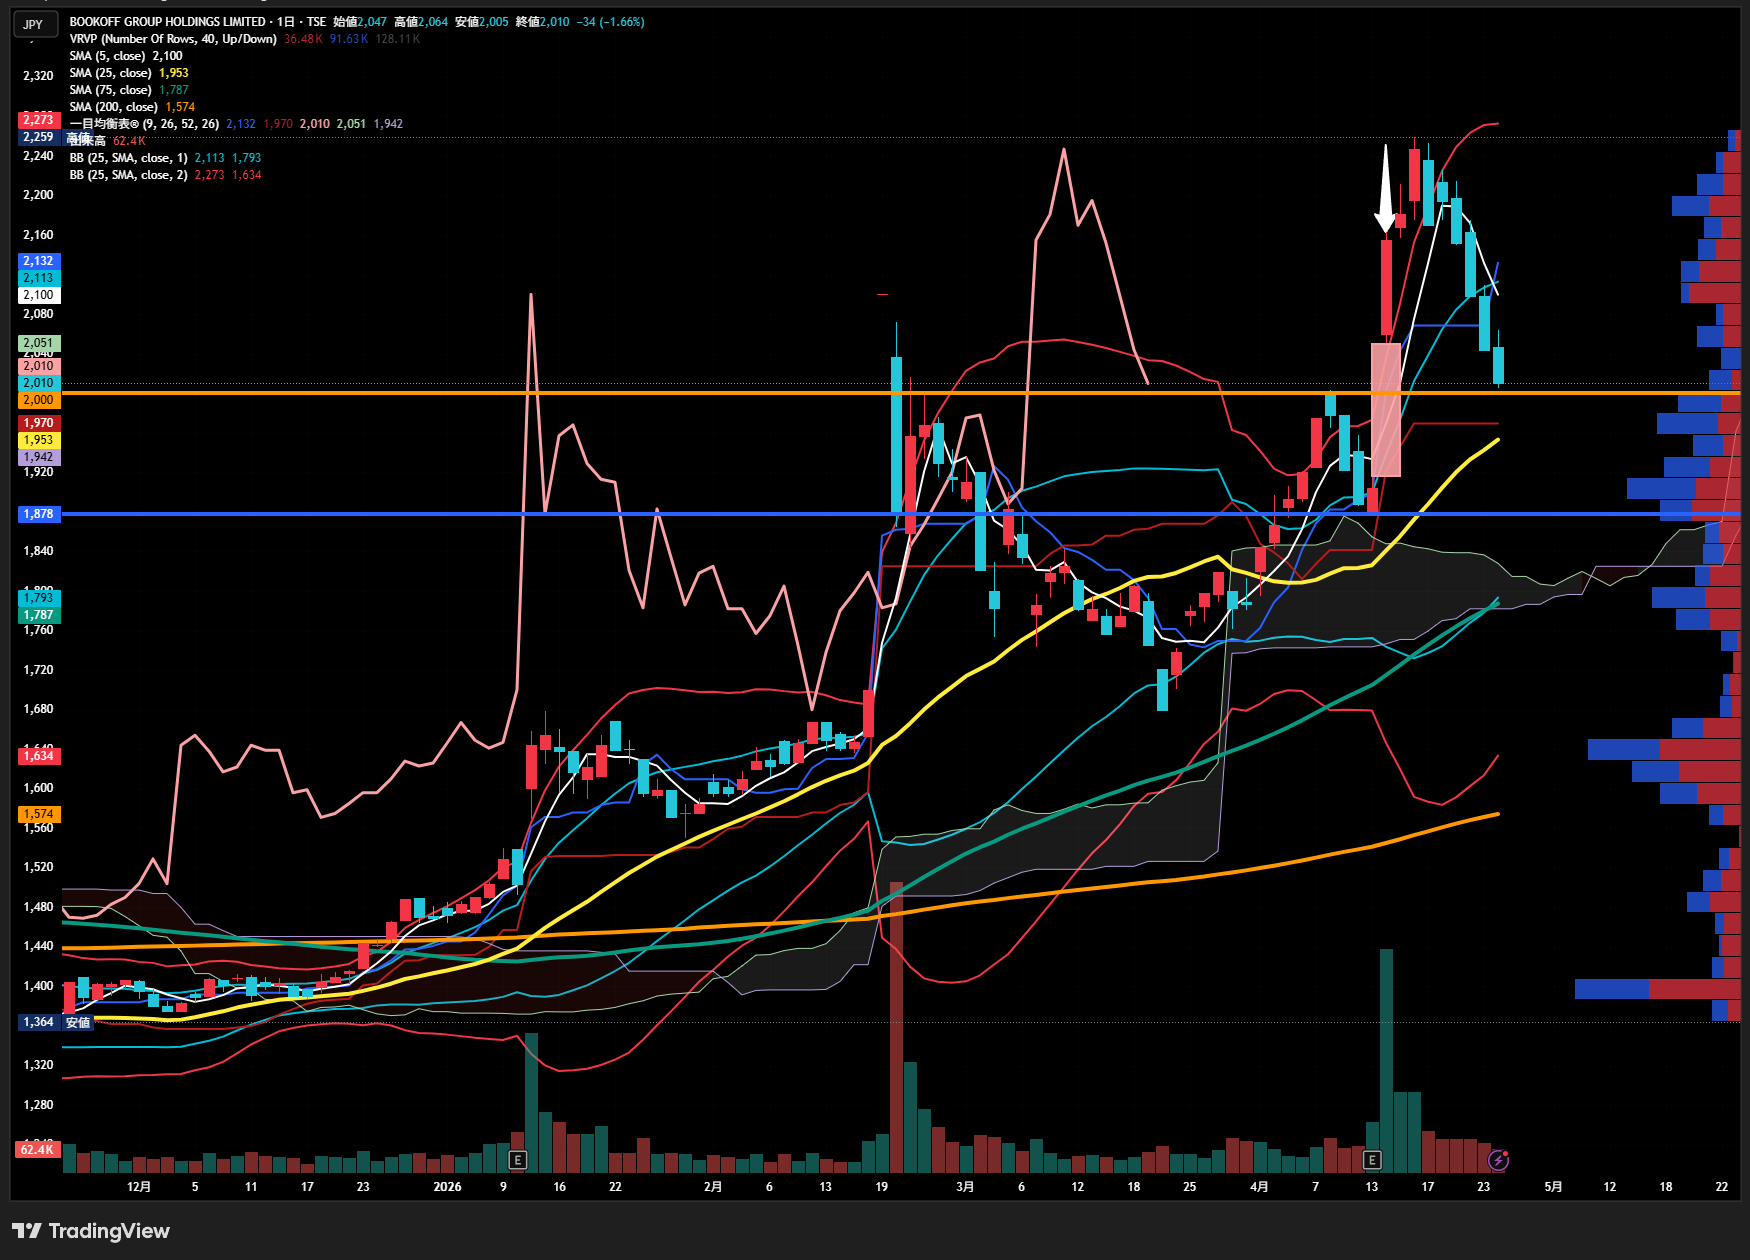
Task: Click the earnings E marker near April 13
Action: tap(1372, 1160)
